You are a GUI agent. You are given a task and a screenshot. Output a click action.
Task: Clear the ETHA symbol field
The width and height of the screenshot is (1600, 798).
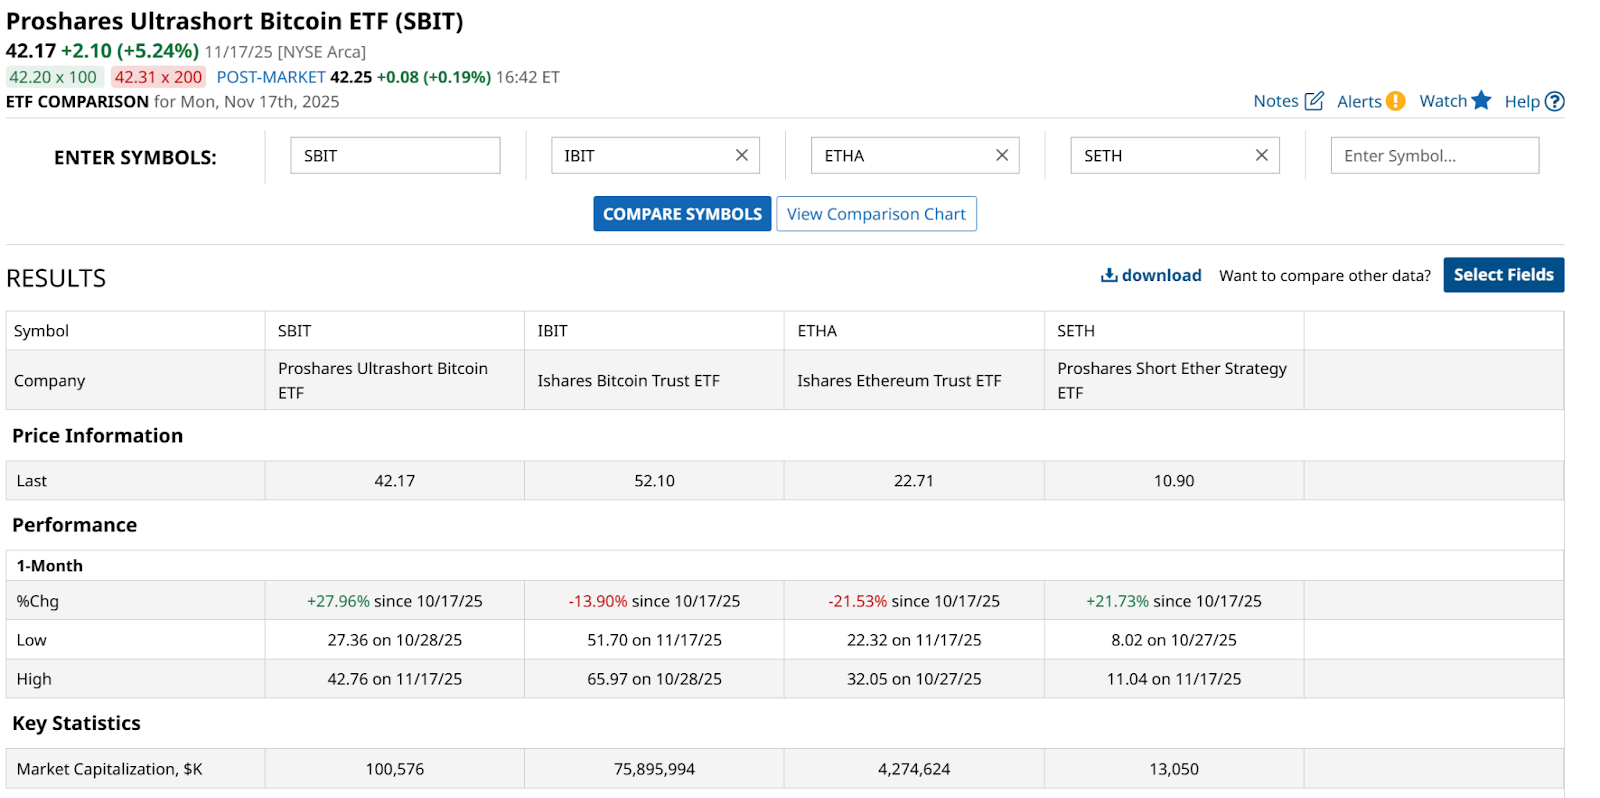click(1001, 155)
